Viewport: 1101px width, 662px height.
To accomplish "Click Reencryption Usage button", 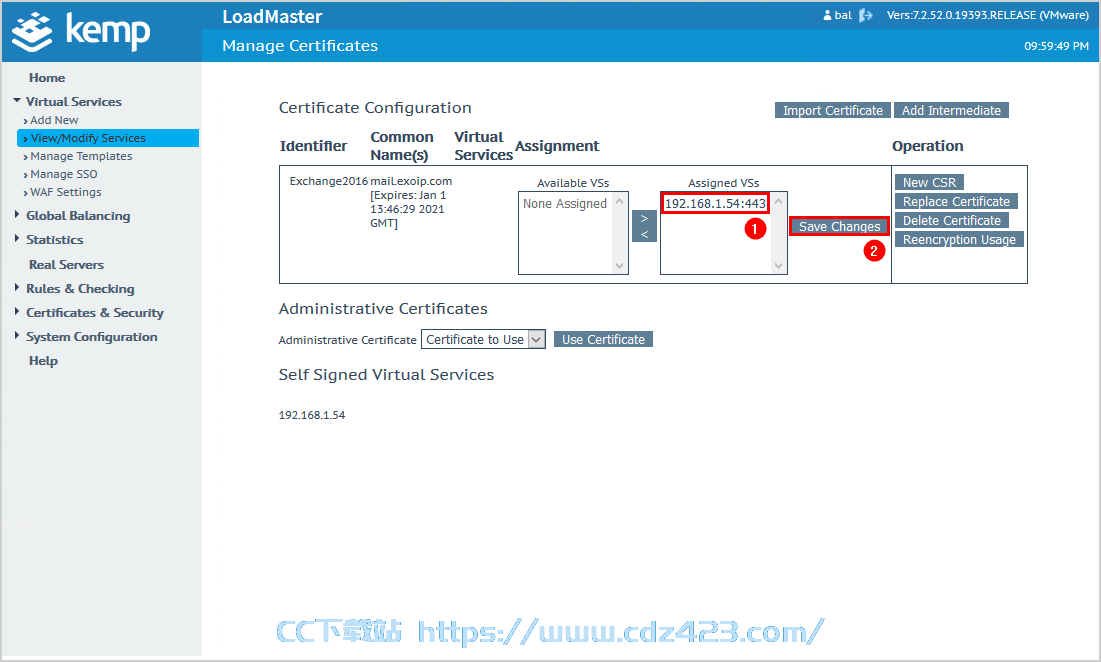I will [959, 239].
